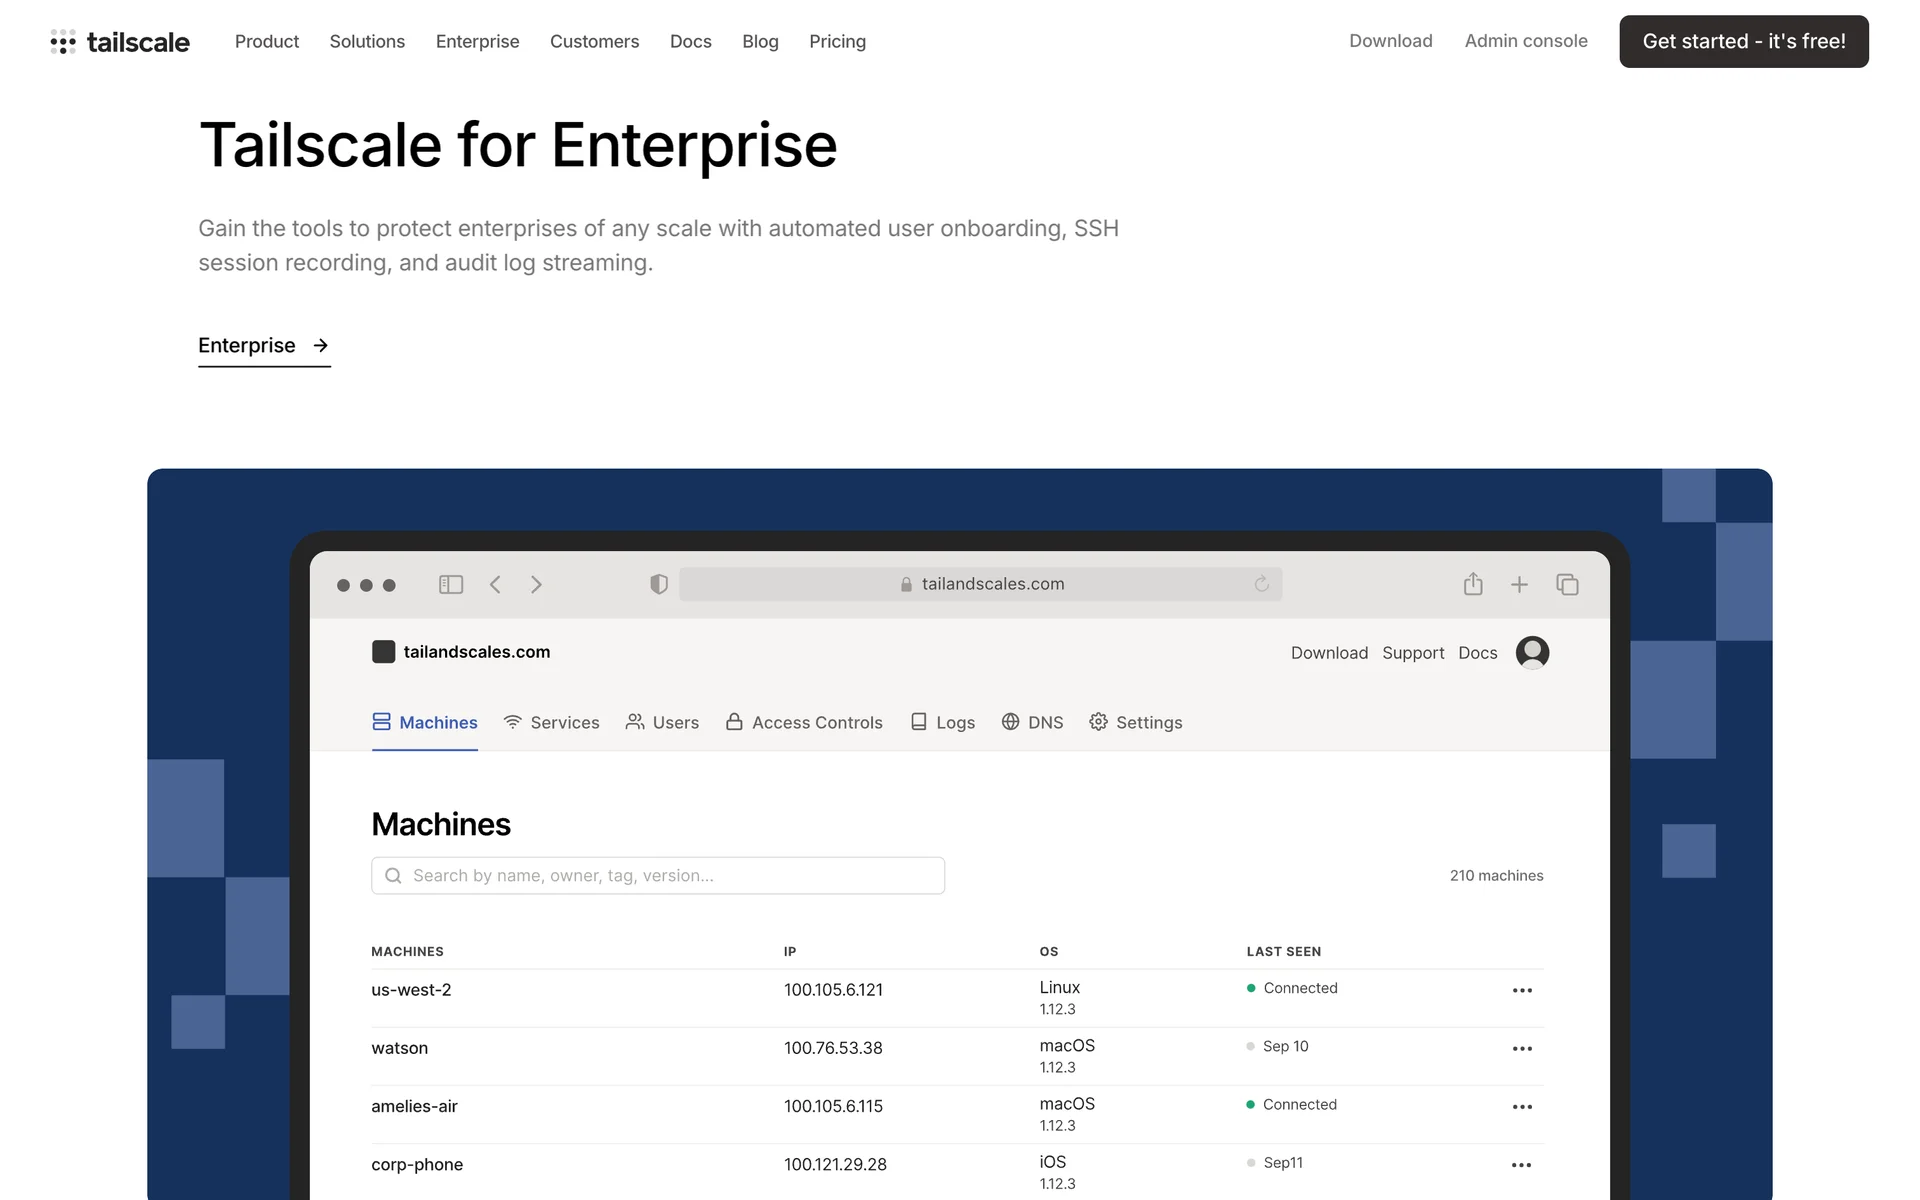1920x1200 pixels.
Task: Click the reload icon in address bar
Action: 1261,584
